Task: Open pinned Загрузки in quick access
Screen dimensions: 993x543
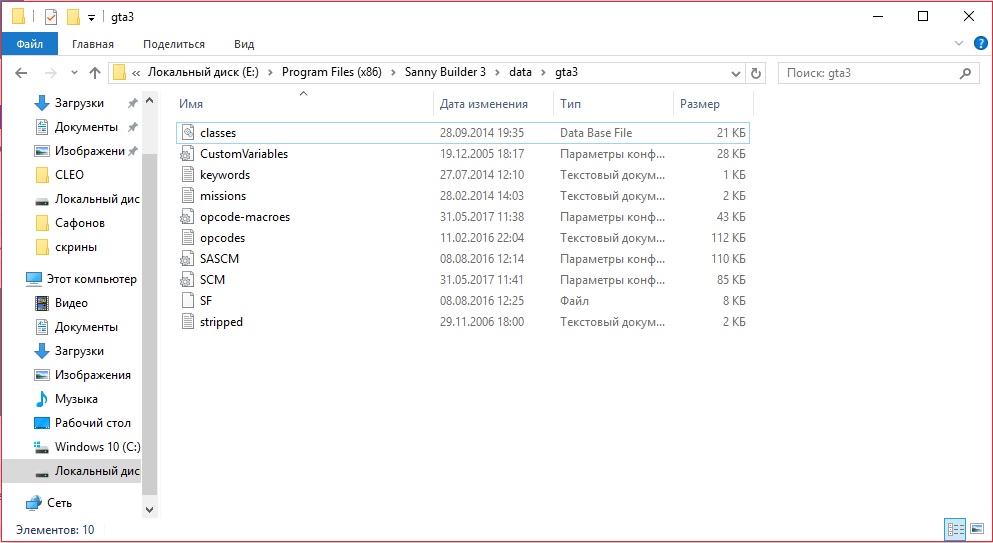Action: click(x=79, y=103)
